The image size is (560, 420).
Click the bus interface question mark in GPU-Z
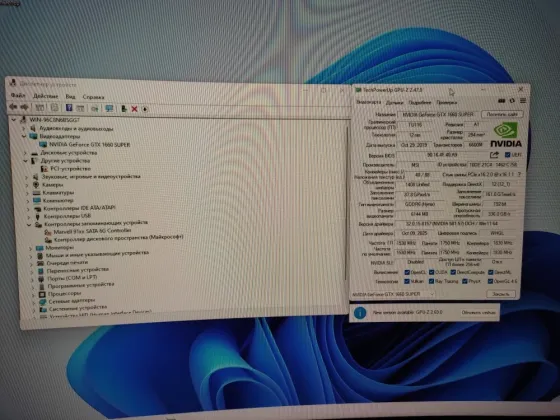tap(519, 174)
